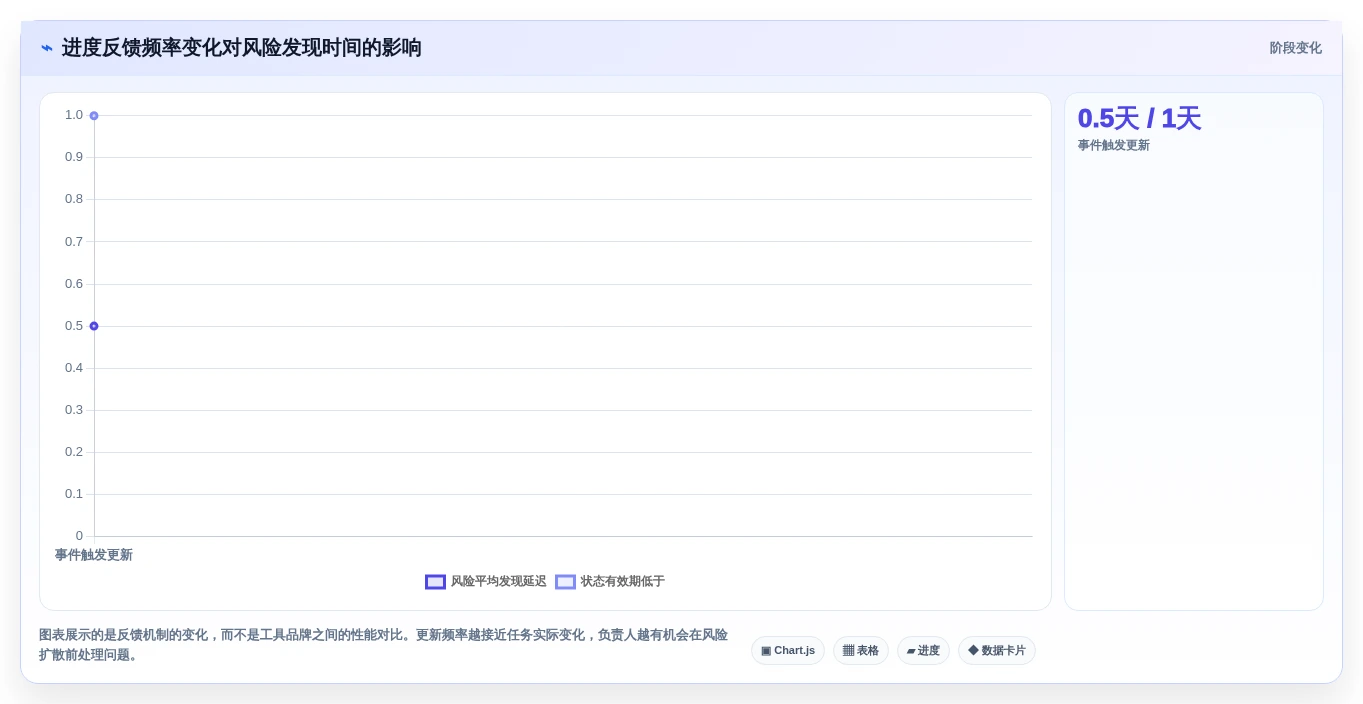Select the 数据卡片 tag chip
Image resolution: width=1363 pixels, height=704 pixels.
pyautogui.click(x=997, y=650)
